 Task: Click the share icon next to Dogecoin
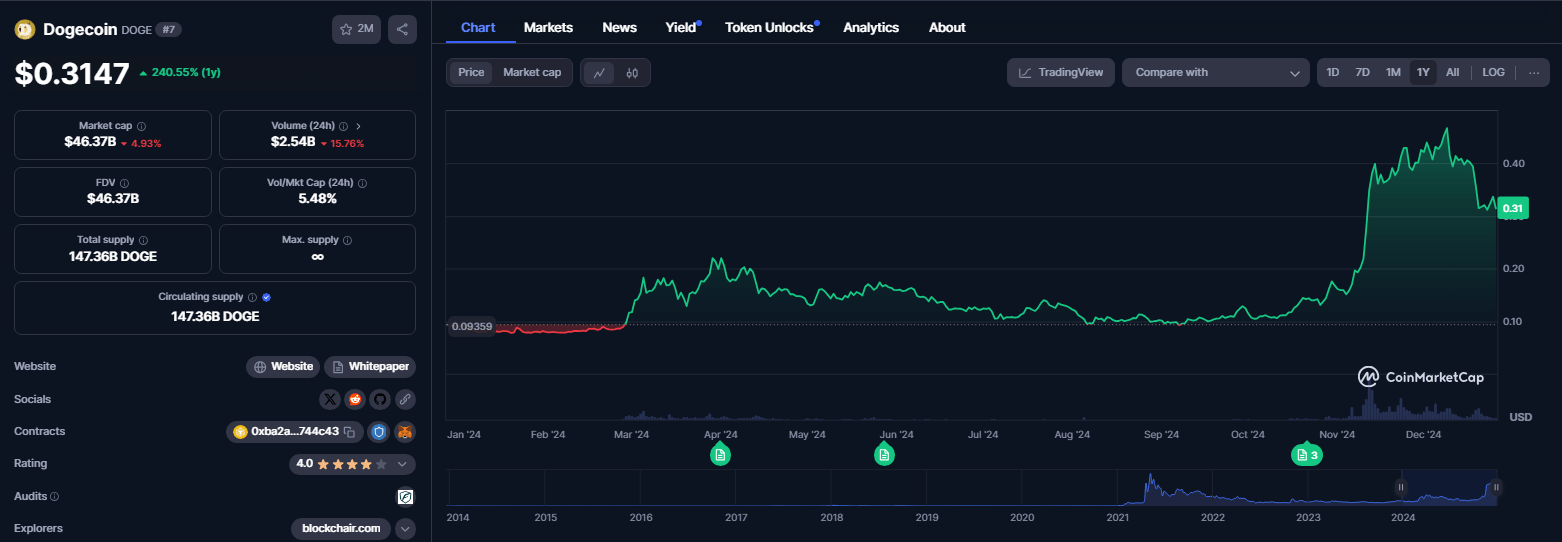402,29
